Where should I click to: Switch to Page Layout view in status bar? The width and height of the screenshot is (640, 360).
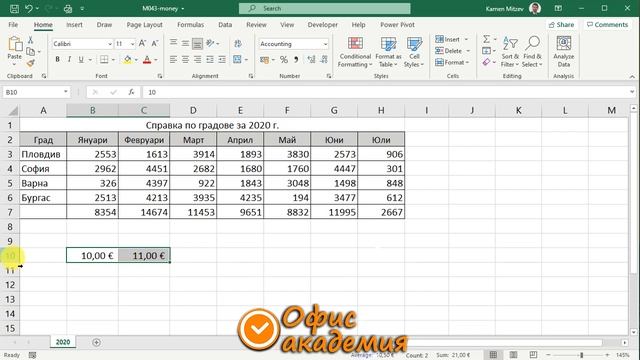click(513, 355)
